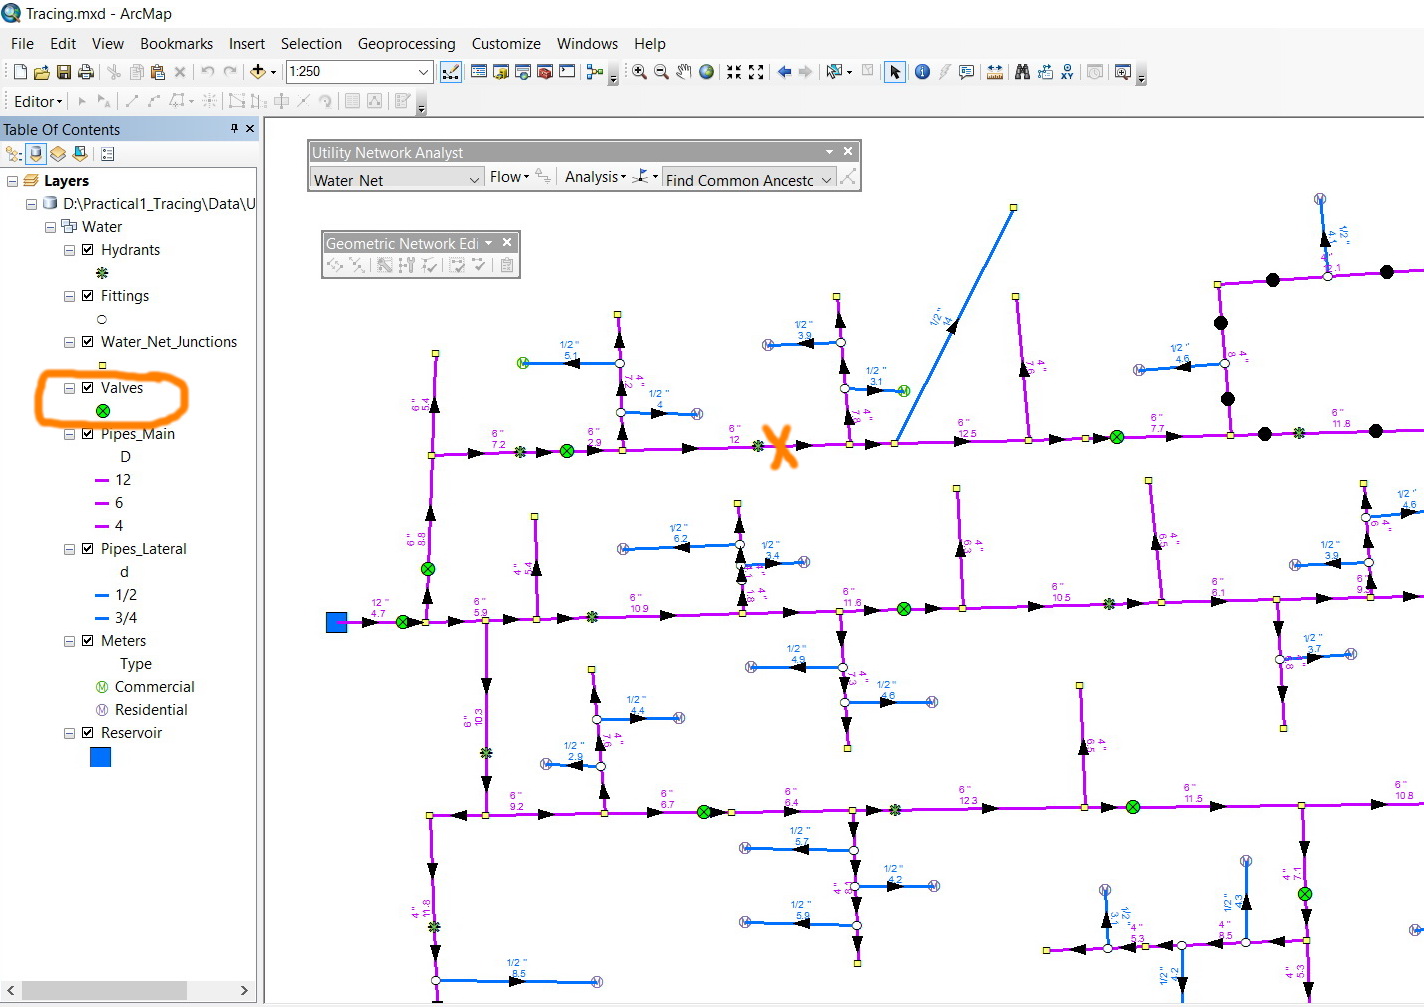Screen dimensions: 1424x1007
Task: Open the Selection menu
Action: click(x=311, y=44)
